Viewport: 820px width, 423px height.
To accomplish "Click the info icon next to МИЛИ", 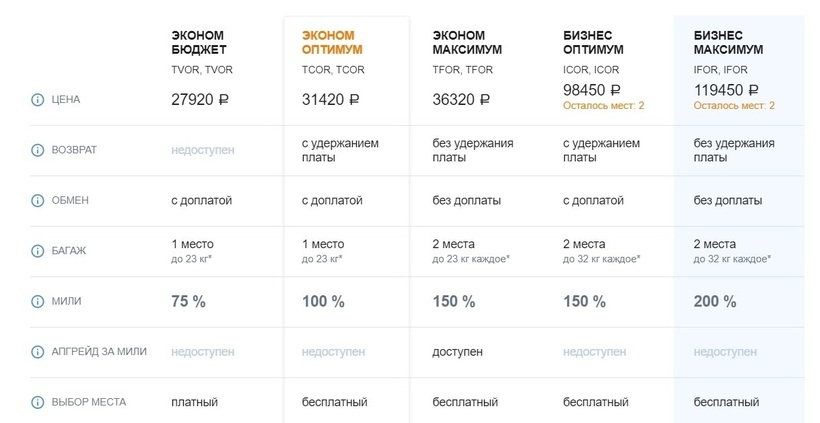I will click(38, 301).
